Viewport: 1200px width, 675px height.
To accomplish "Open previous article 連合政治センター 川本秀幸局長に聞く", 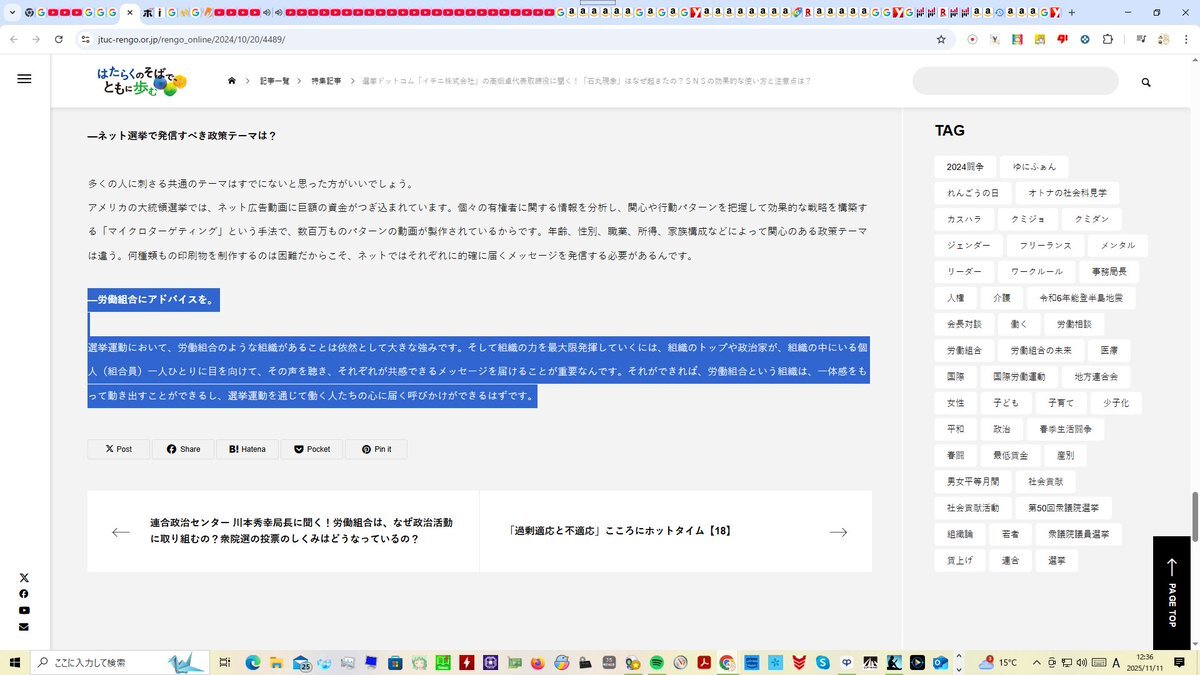I will (x=301, y=531).
